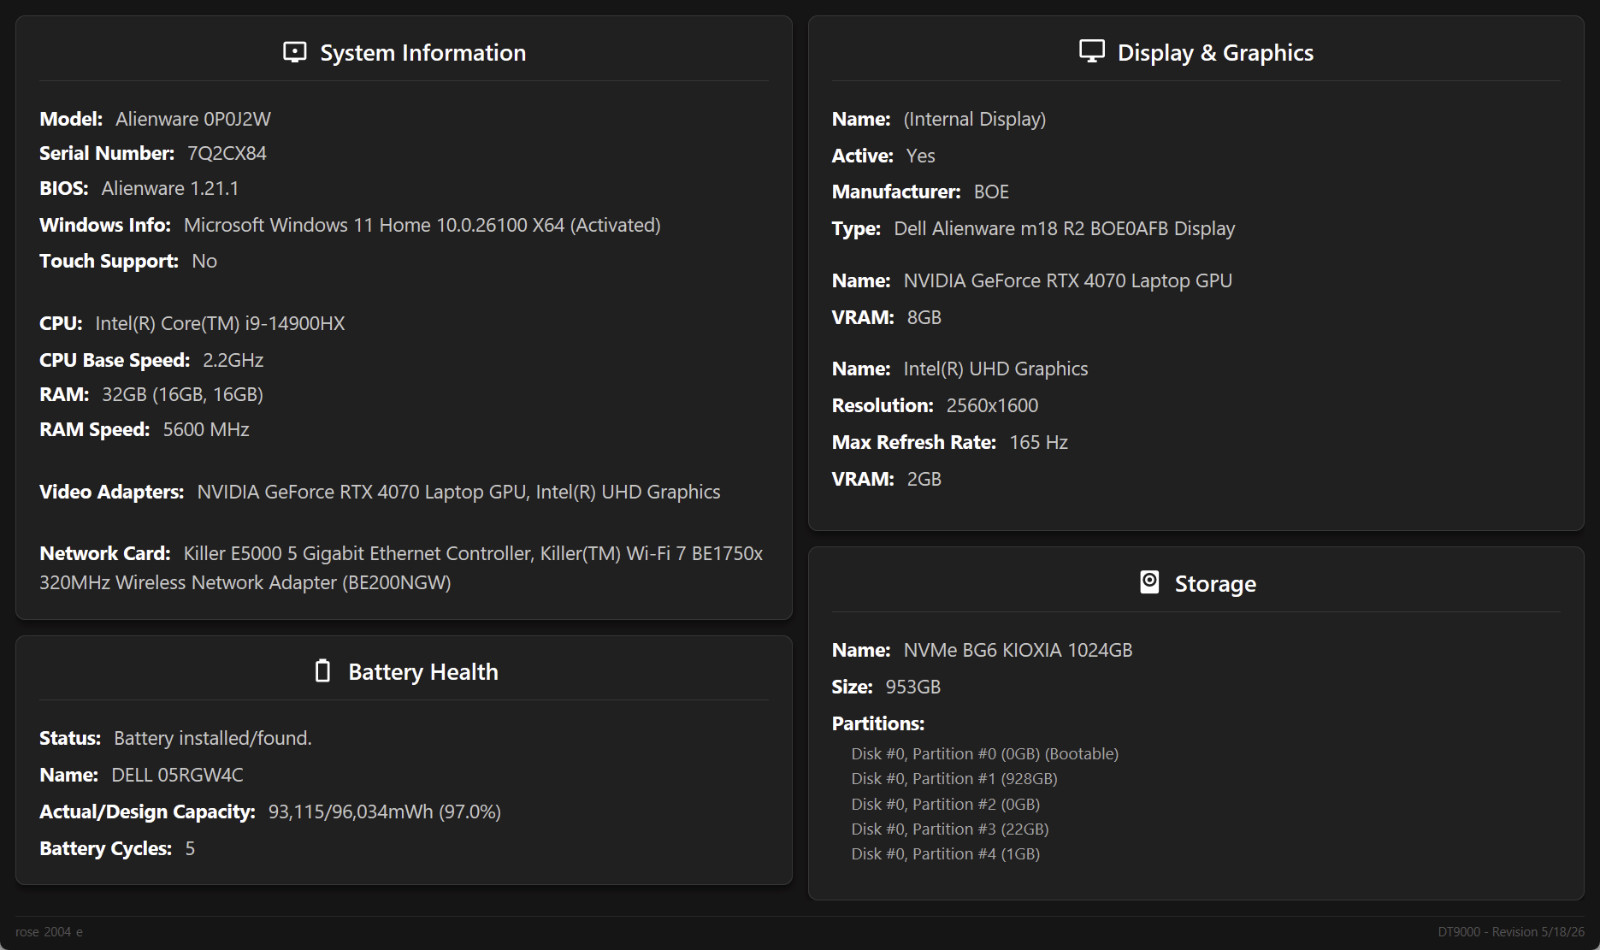This screenshot has height=950, width=1600.
Task: Click the Max Refresh Rate value 165 Hz
Action: 1039,443
